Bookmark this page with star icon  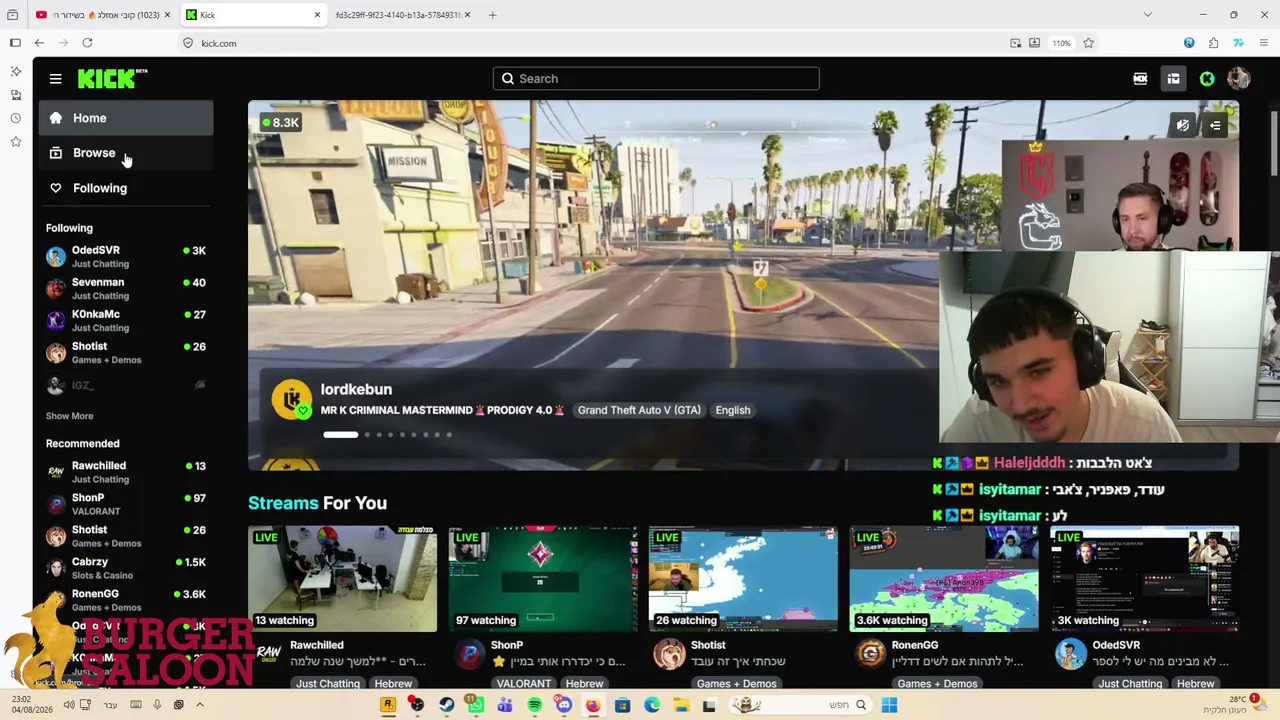(1088, 43)
